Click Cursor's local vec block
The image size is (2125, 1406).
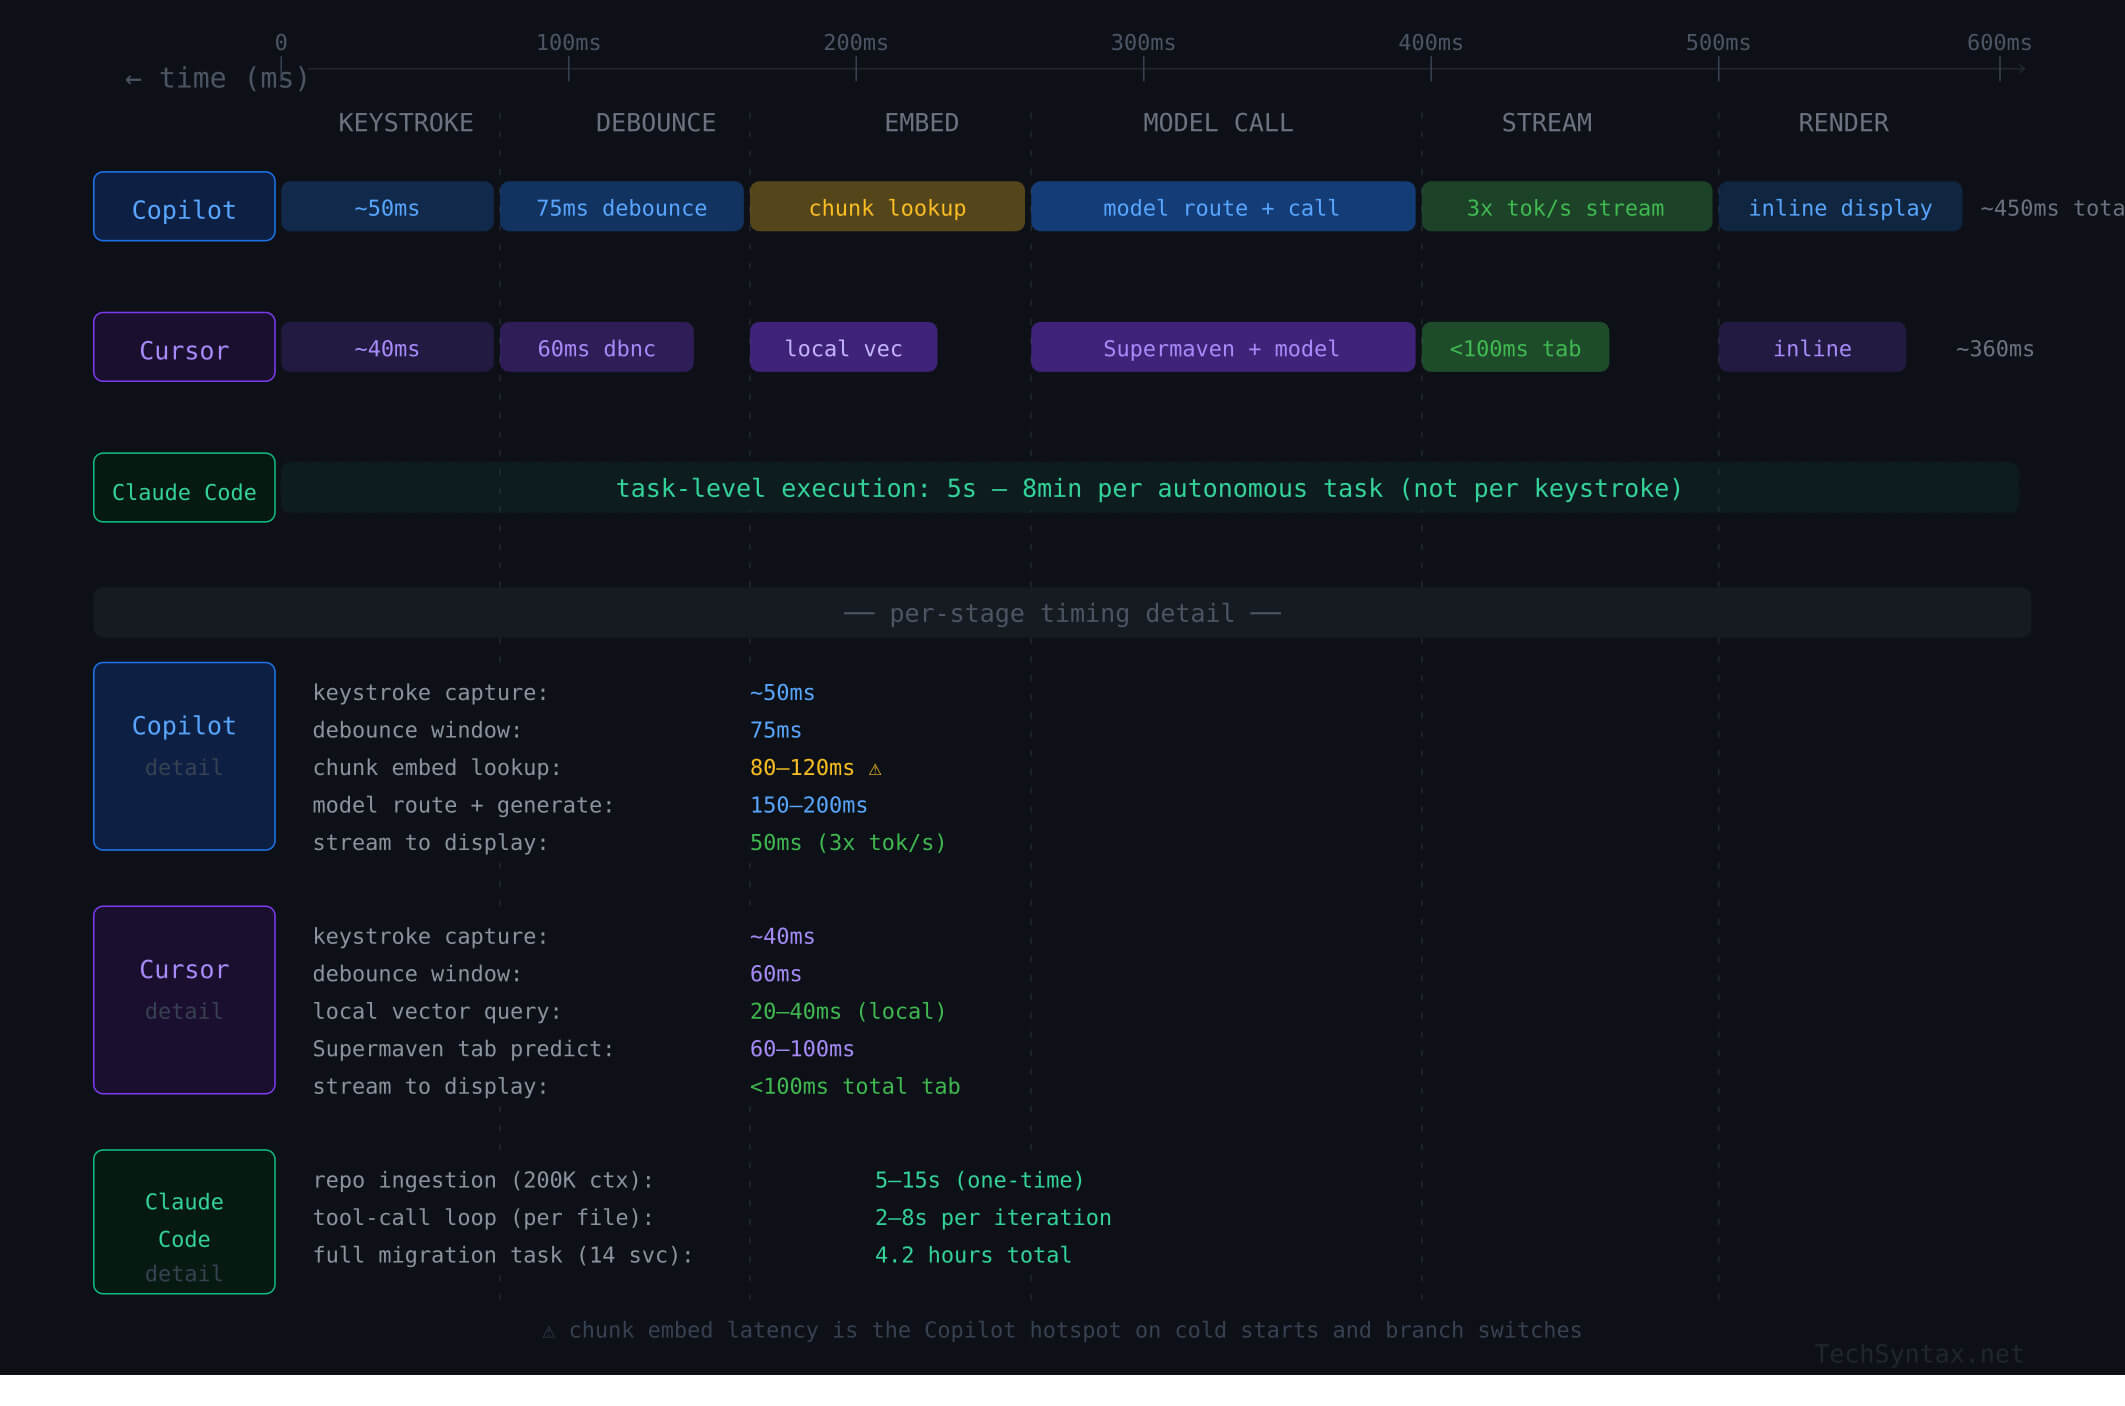(843, 348)
